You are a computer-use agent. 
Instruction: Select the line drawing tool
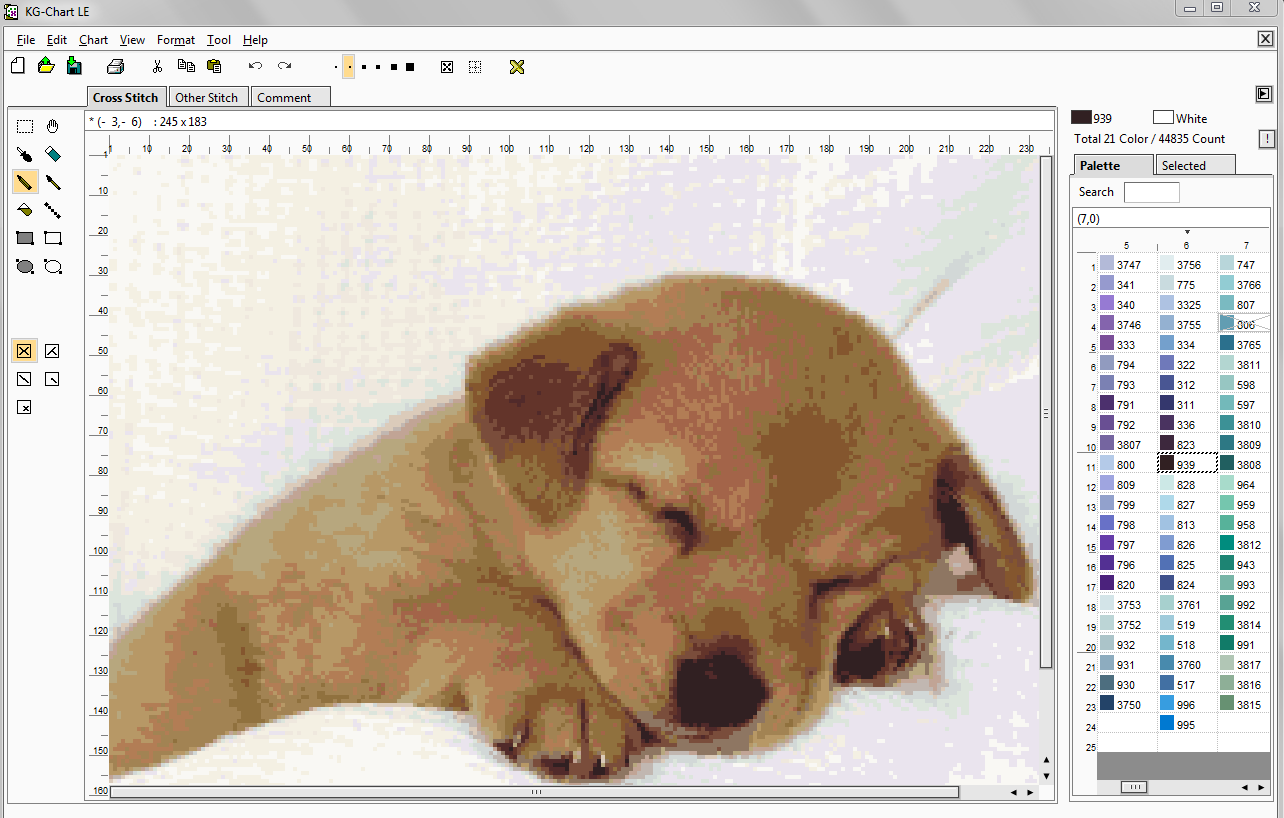point(53,210)
